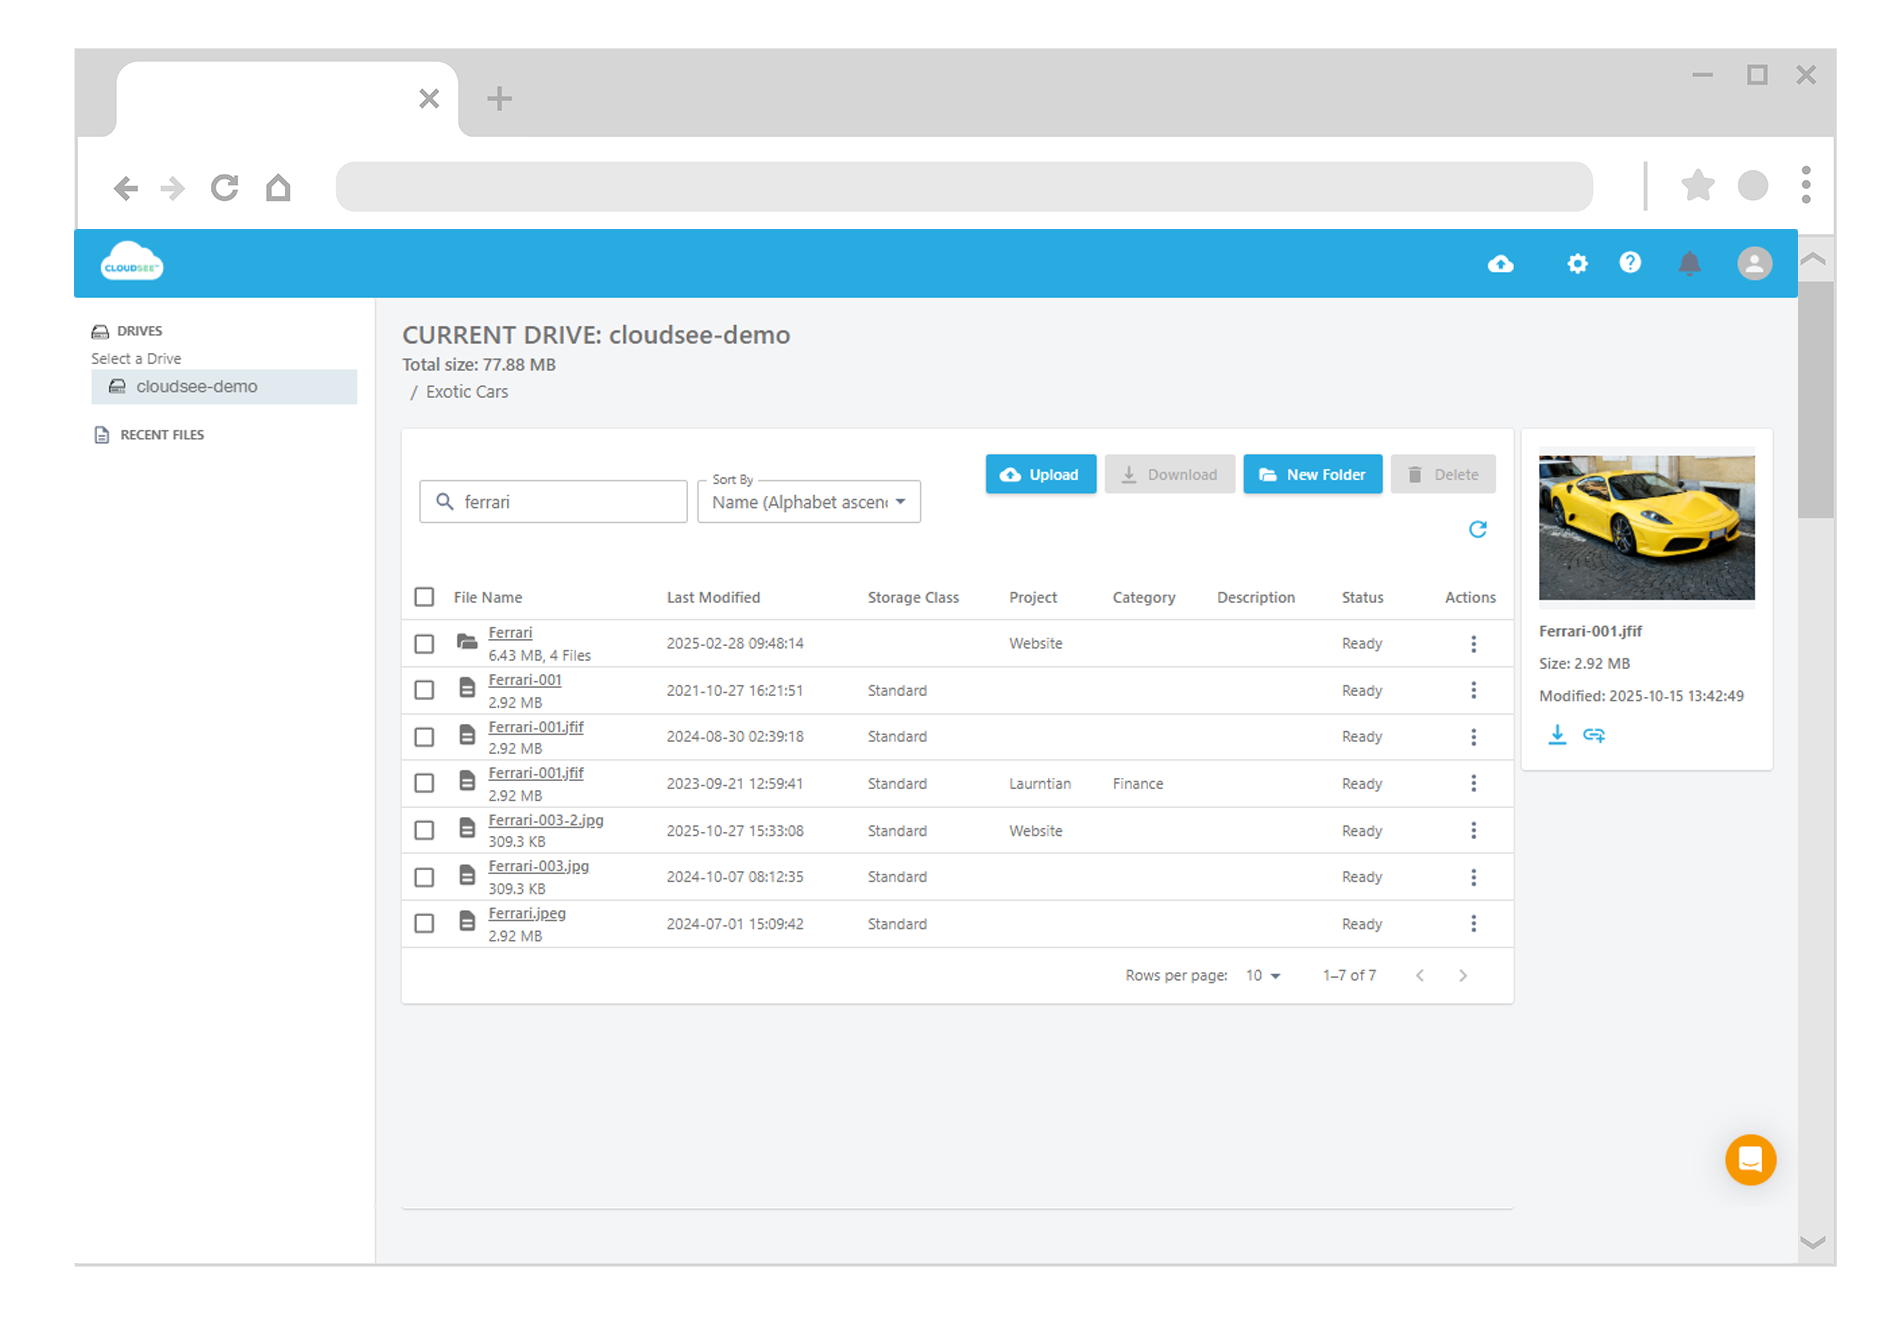The image size is (1900, 1343).
Task: Change rows per page dropdown
Action: click(x=1263, y=975)
